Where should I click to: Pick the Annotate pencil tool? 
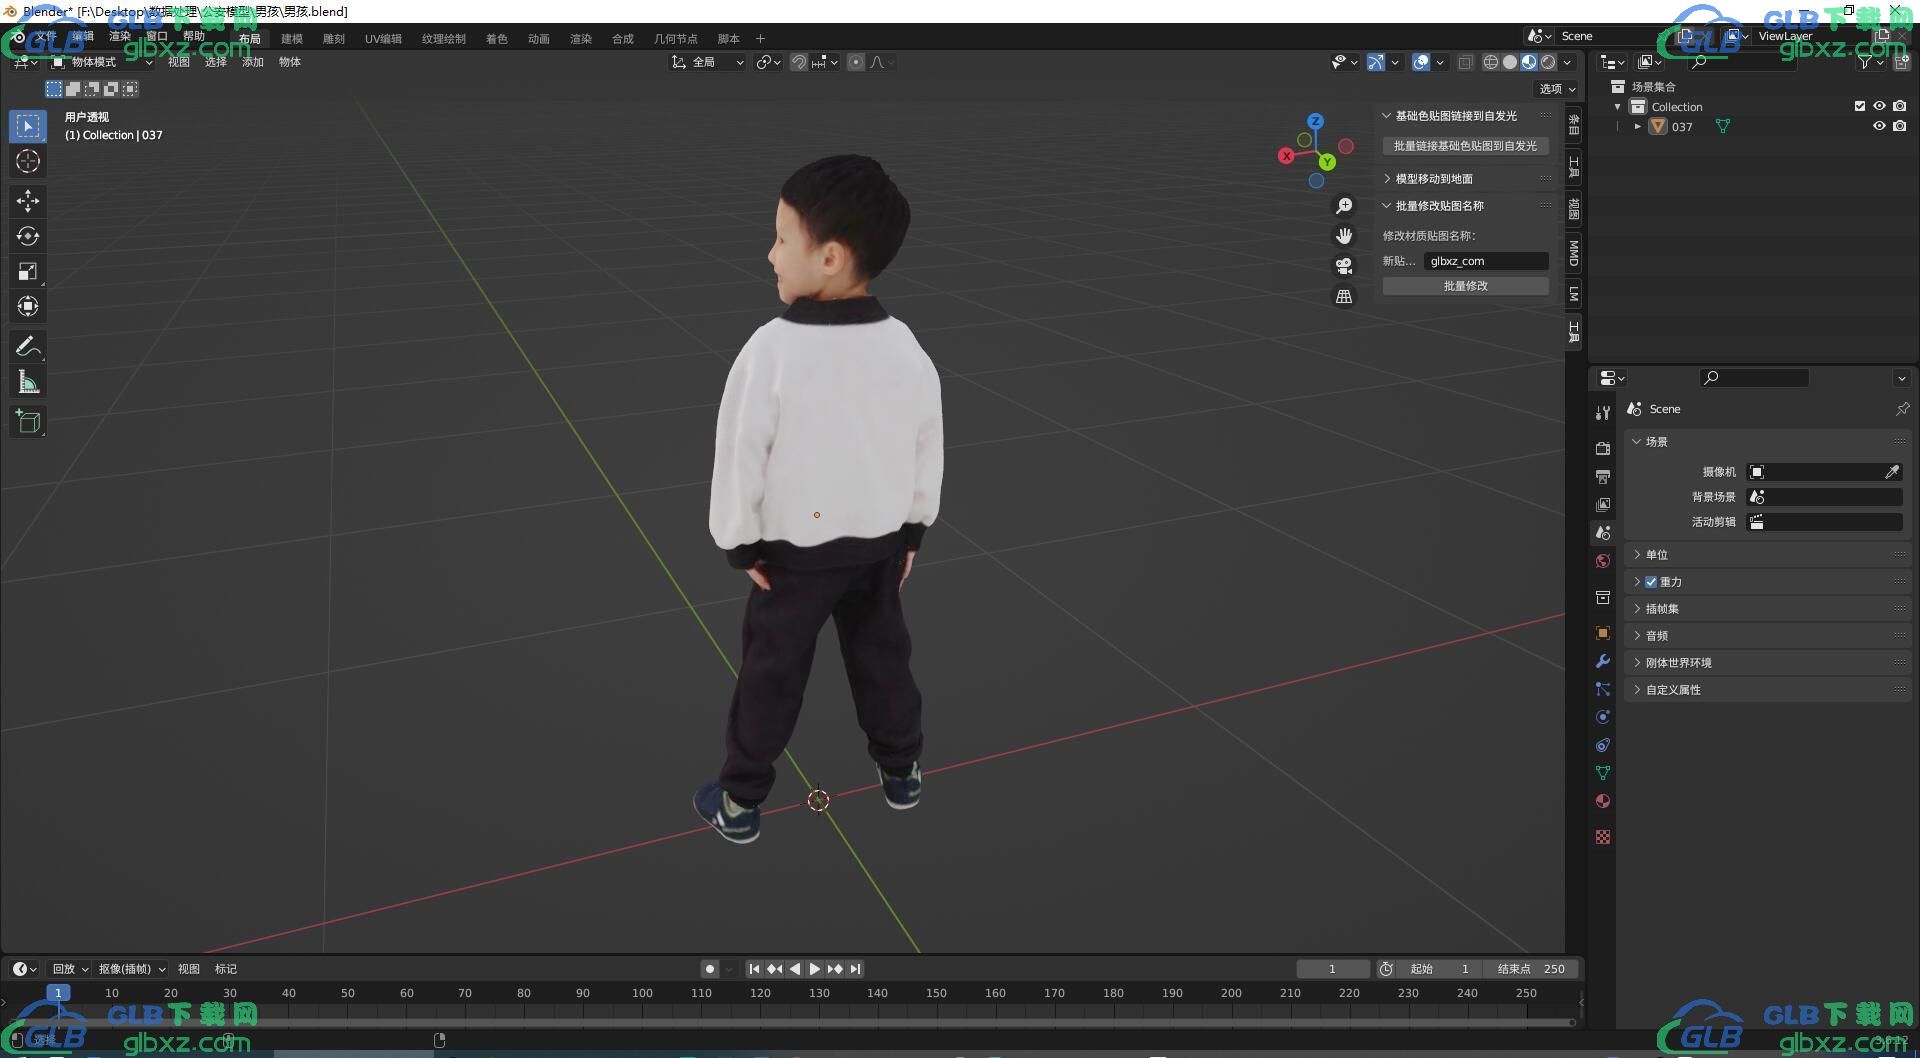[x=28, y=346]
